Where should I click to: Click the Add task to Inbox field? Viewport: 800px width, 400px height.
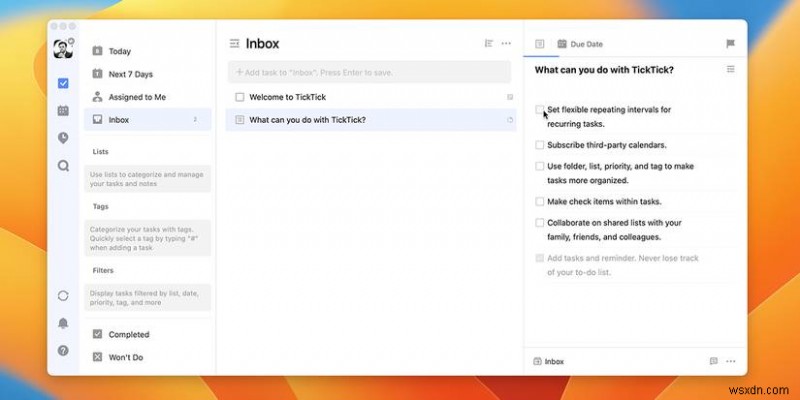pyautogui.click(x=369, y=72)
